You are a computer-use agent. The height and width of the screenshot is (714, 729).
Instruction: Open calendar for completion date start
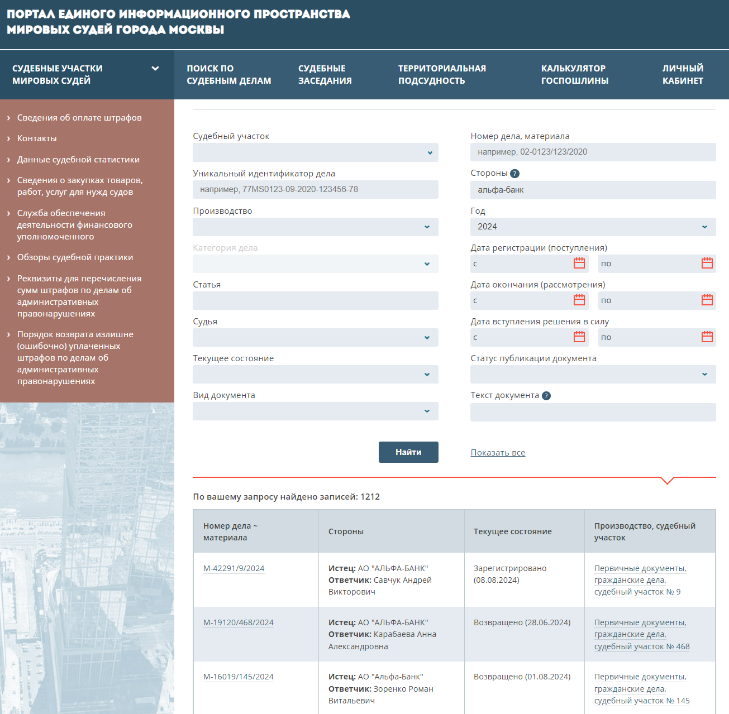579,300
